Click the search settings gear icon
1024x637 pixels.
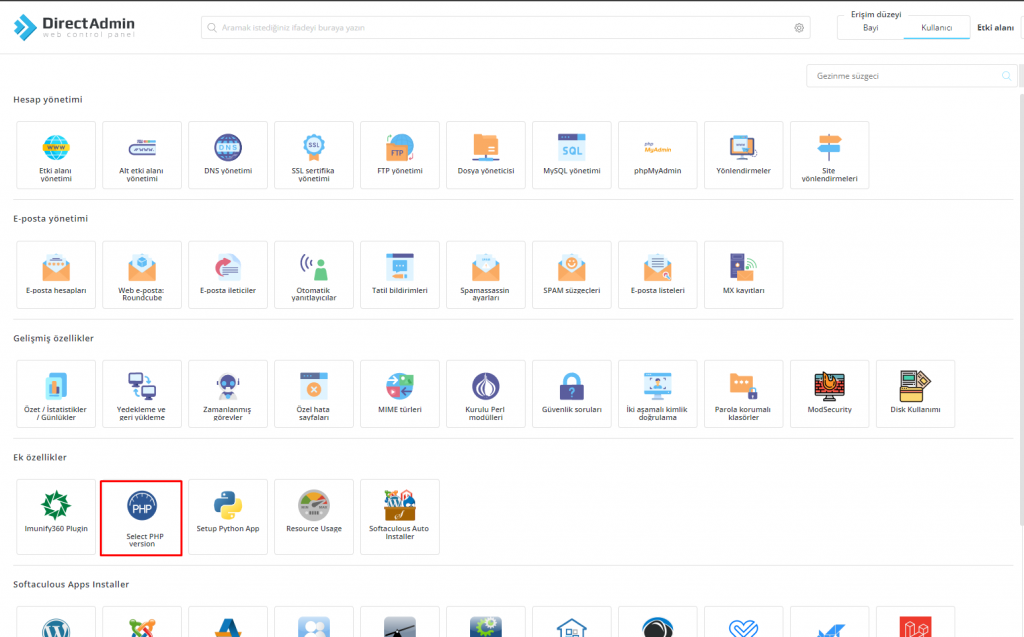799,28
